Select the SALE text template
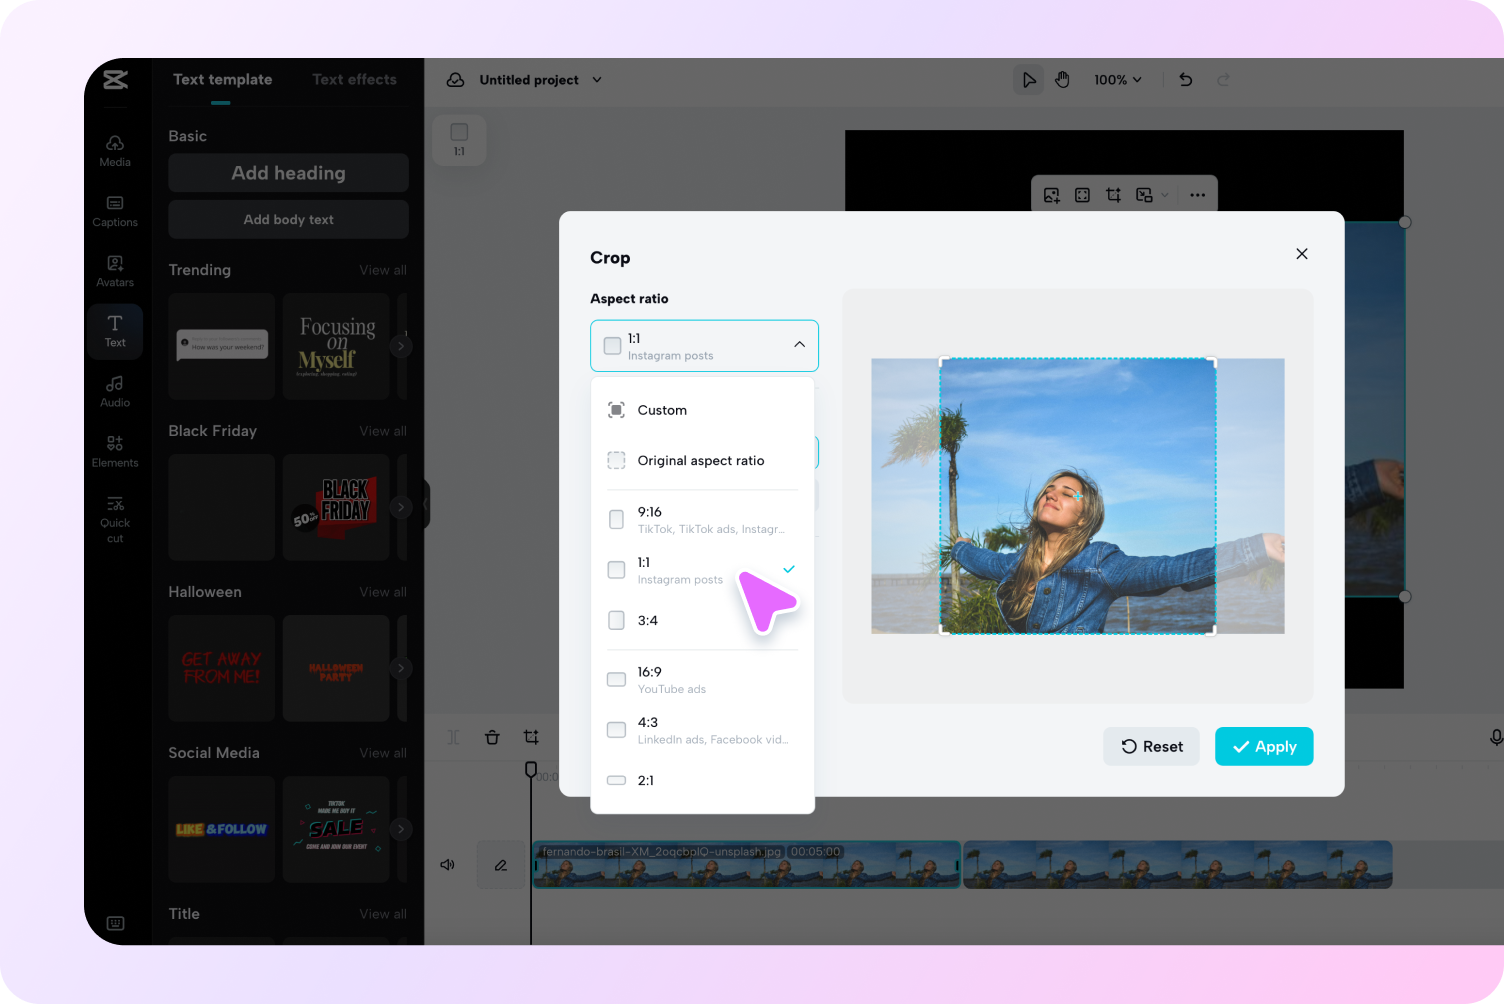 pyautogui.click(x=336, y=829)
